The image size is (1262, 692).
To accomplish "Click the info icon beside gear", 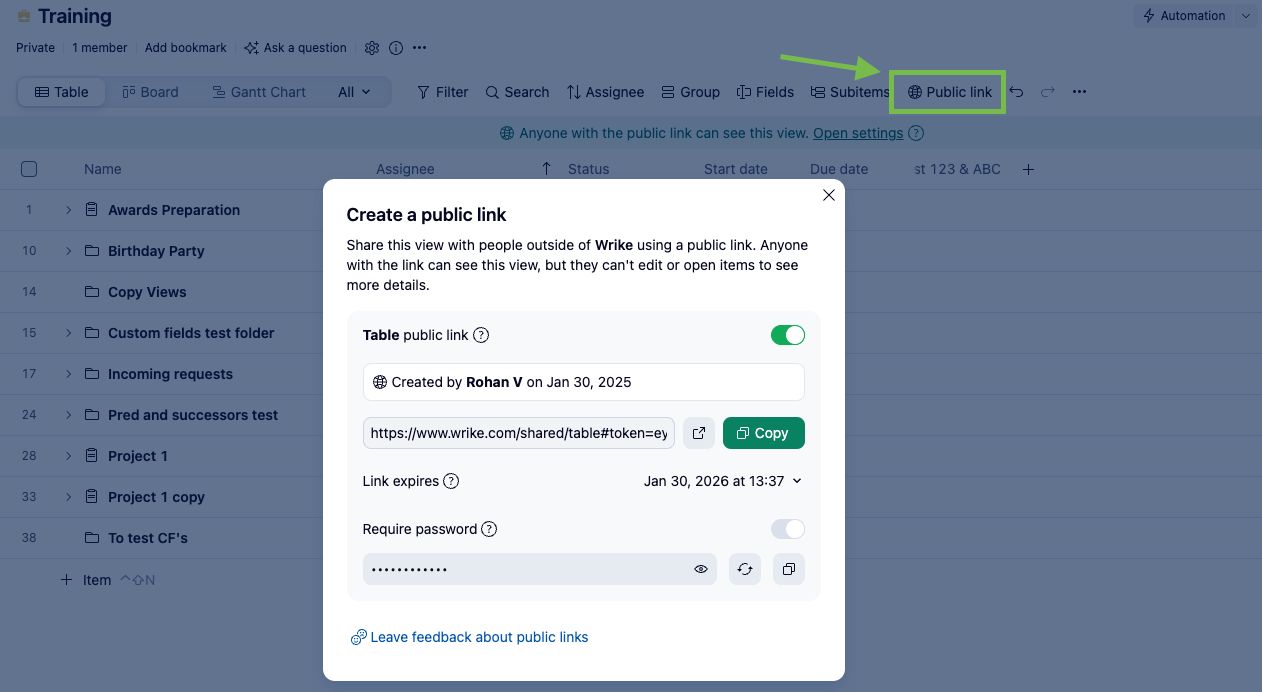I will 396,48.
